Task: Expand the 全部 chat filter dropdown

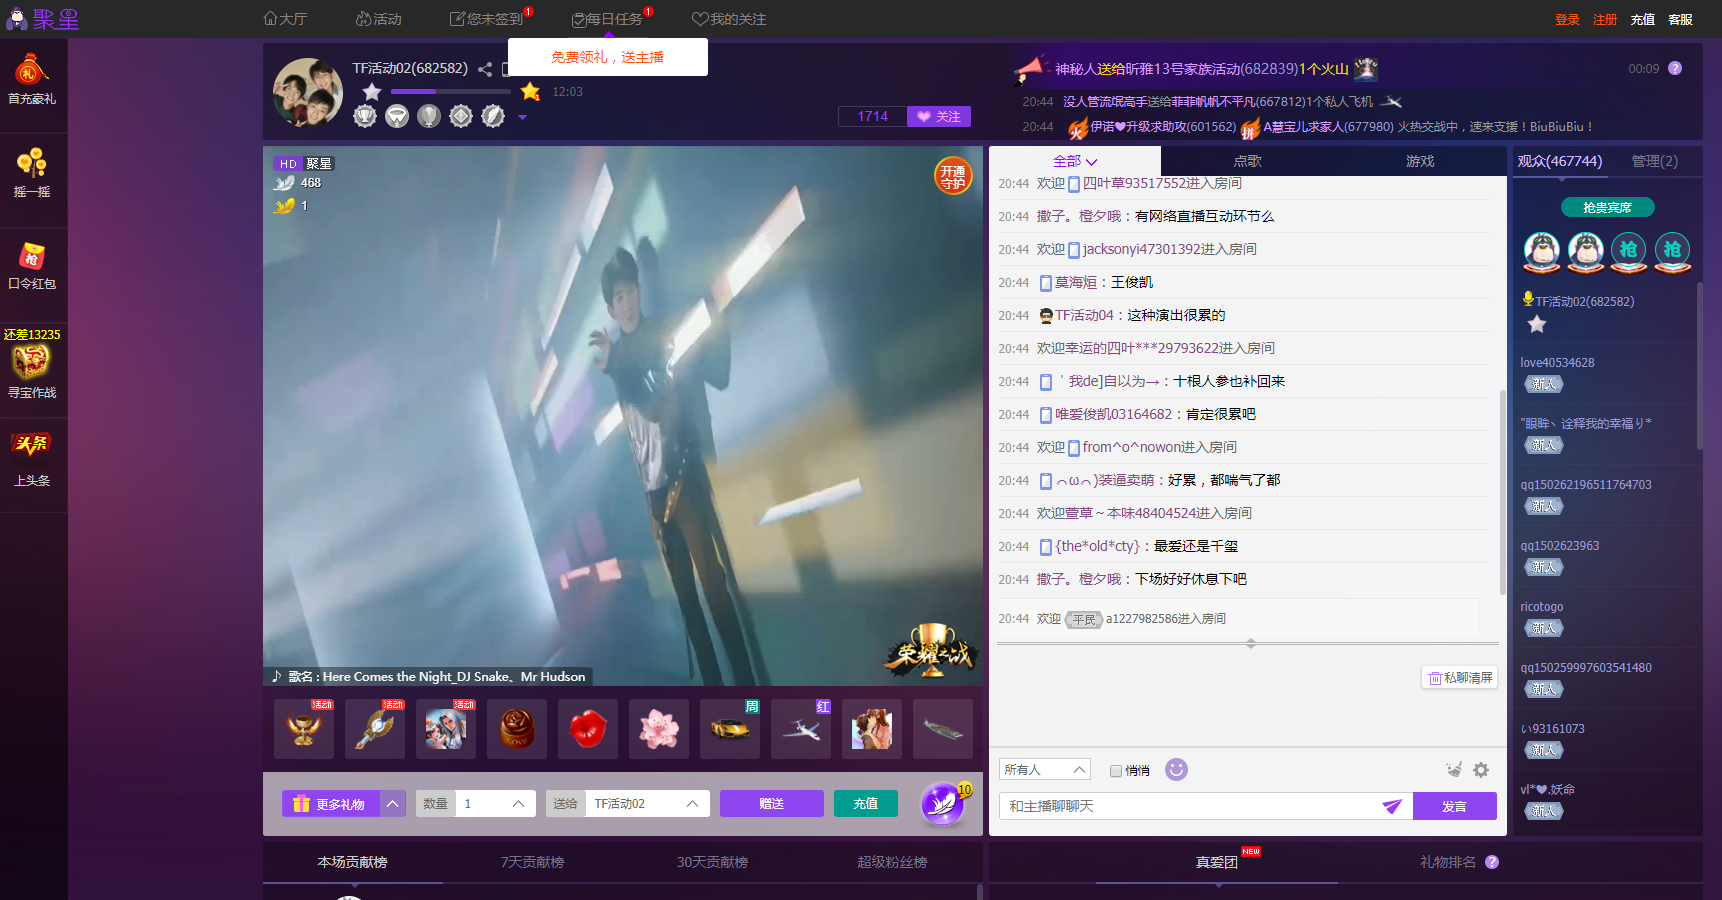Action: 1075,161
